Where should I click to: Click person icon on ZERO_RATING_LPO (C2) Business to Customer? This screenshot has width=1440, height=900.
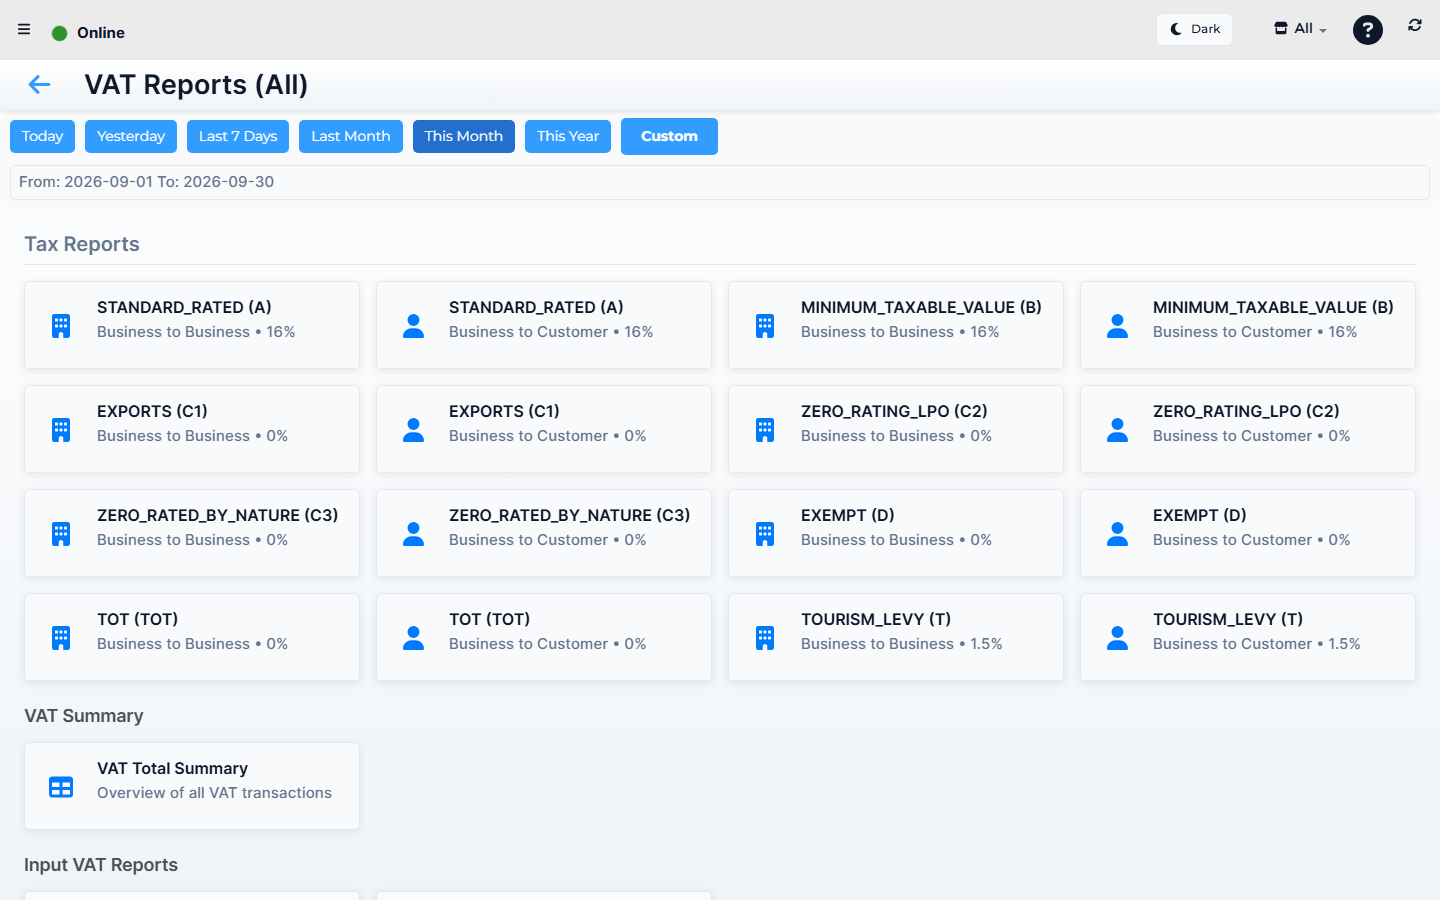pos(1117,430)
